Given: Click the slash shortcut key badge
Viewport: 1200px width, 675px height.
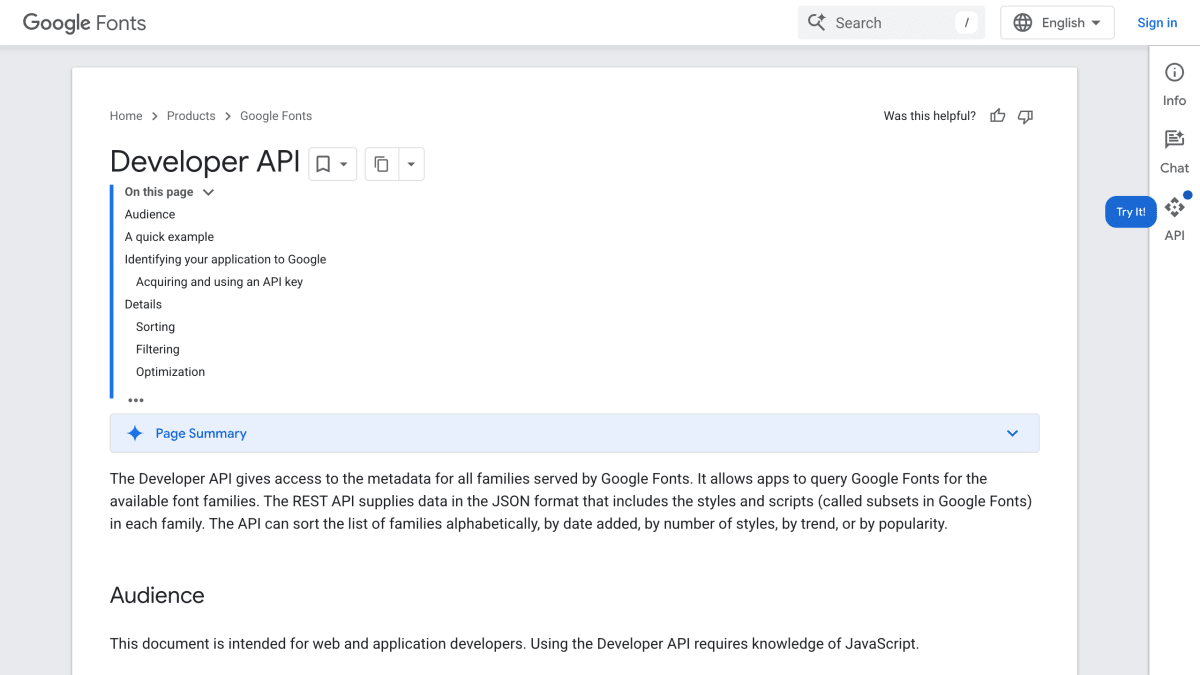Looking at the screenshot, I should coord(966,22).
